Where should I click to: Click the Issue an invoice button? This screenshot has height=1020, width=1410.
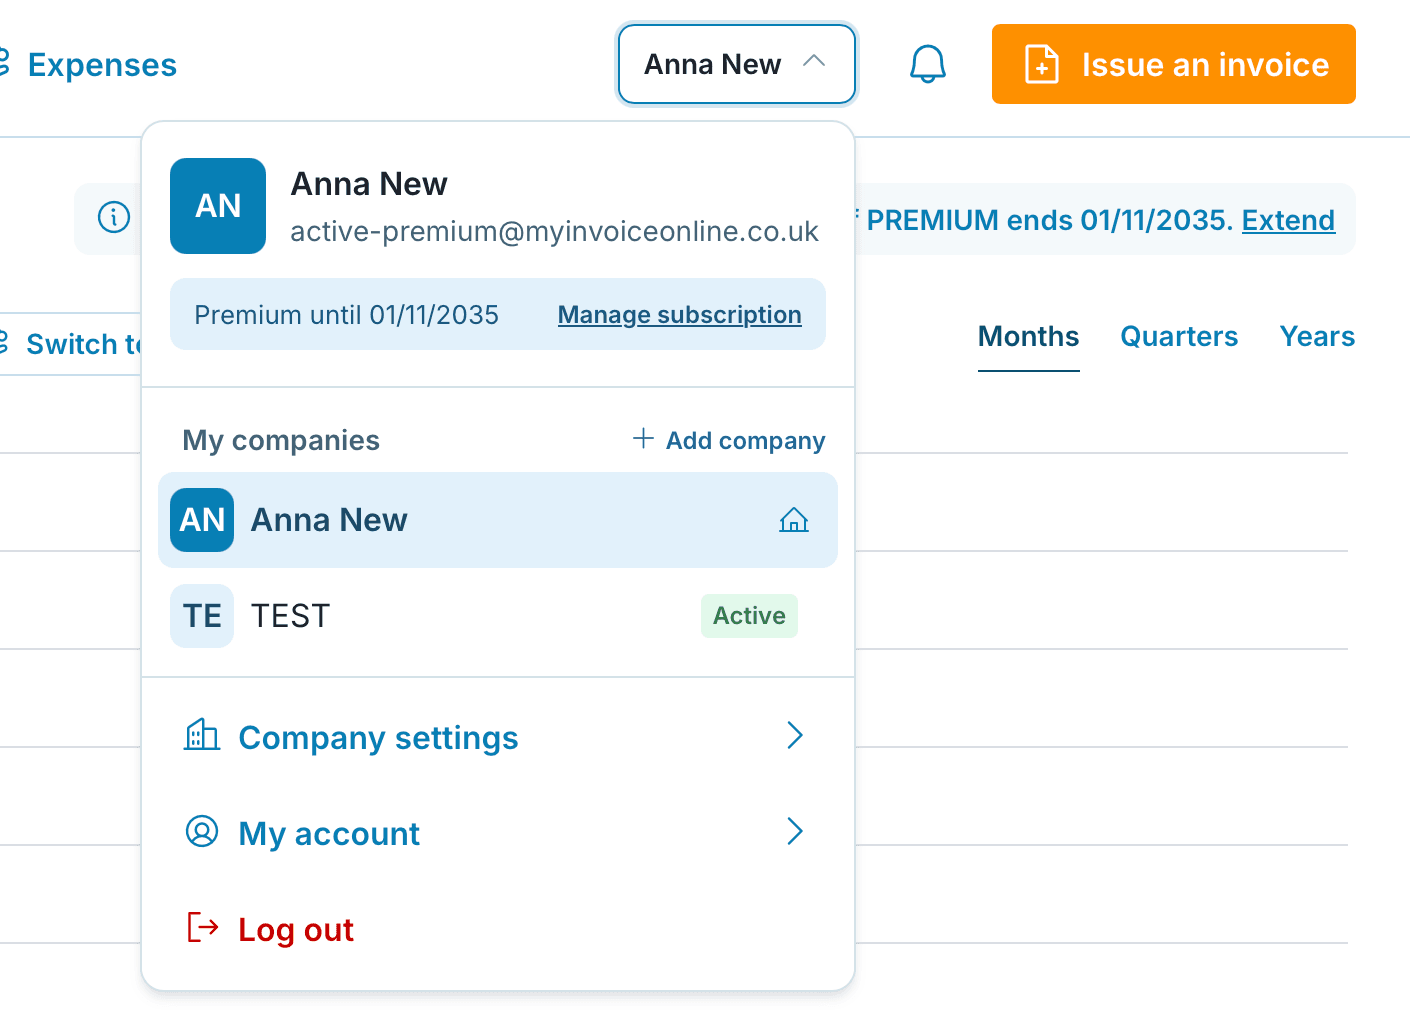(x=1174, y=64)
